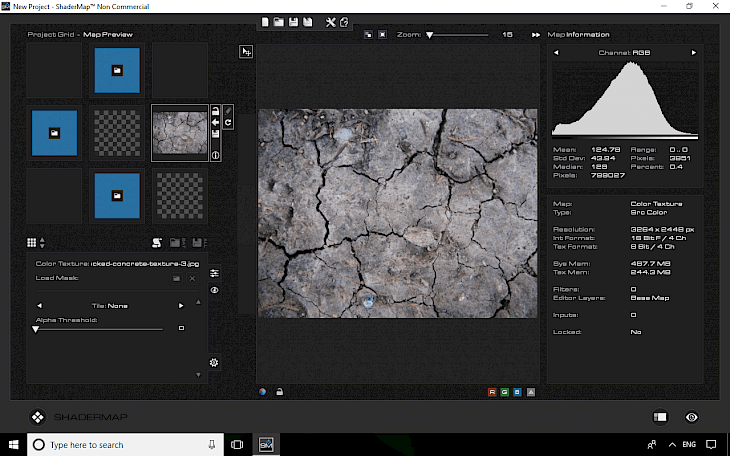Select the checkered cell in bottom-right grid

[180, 196]
